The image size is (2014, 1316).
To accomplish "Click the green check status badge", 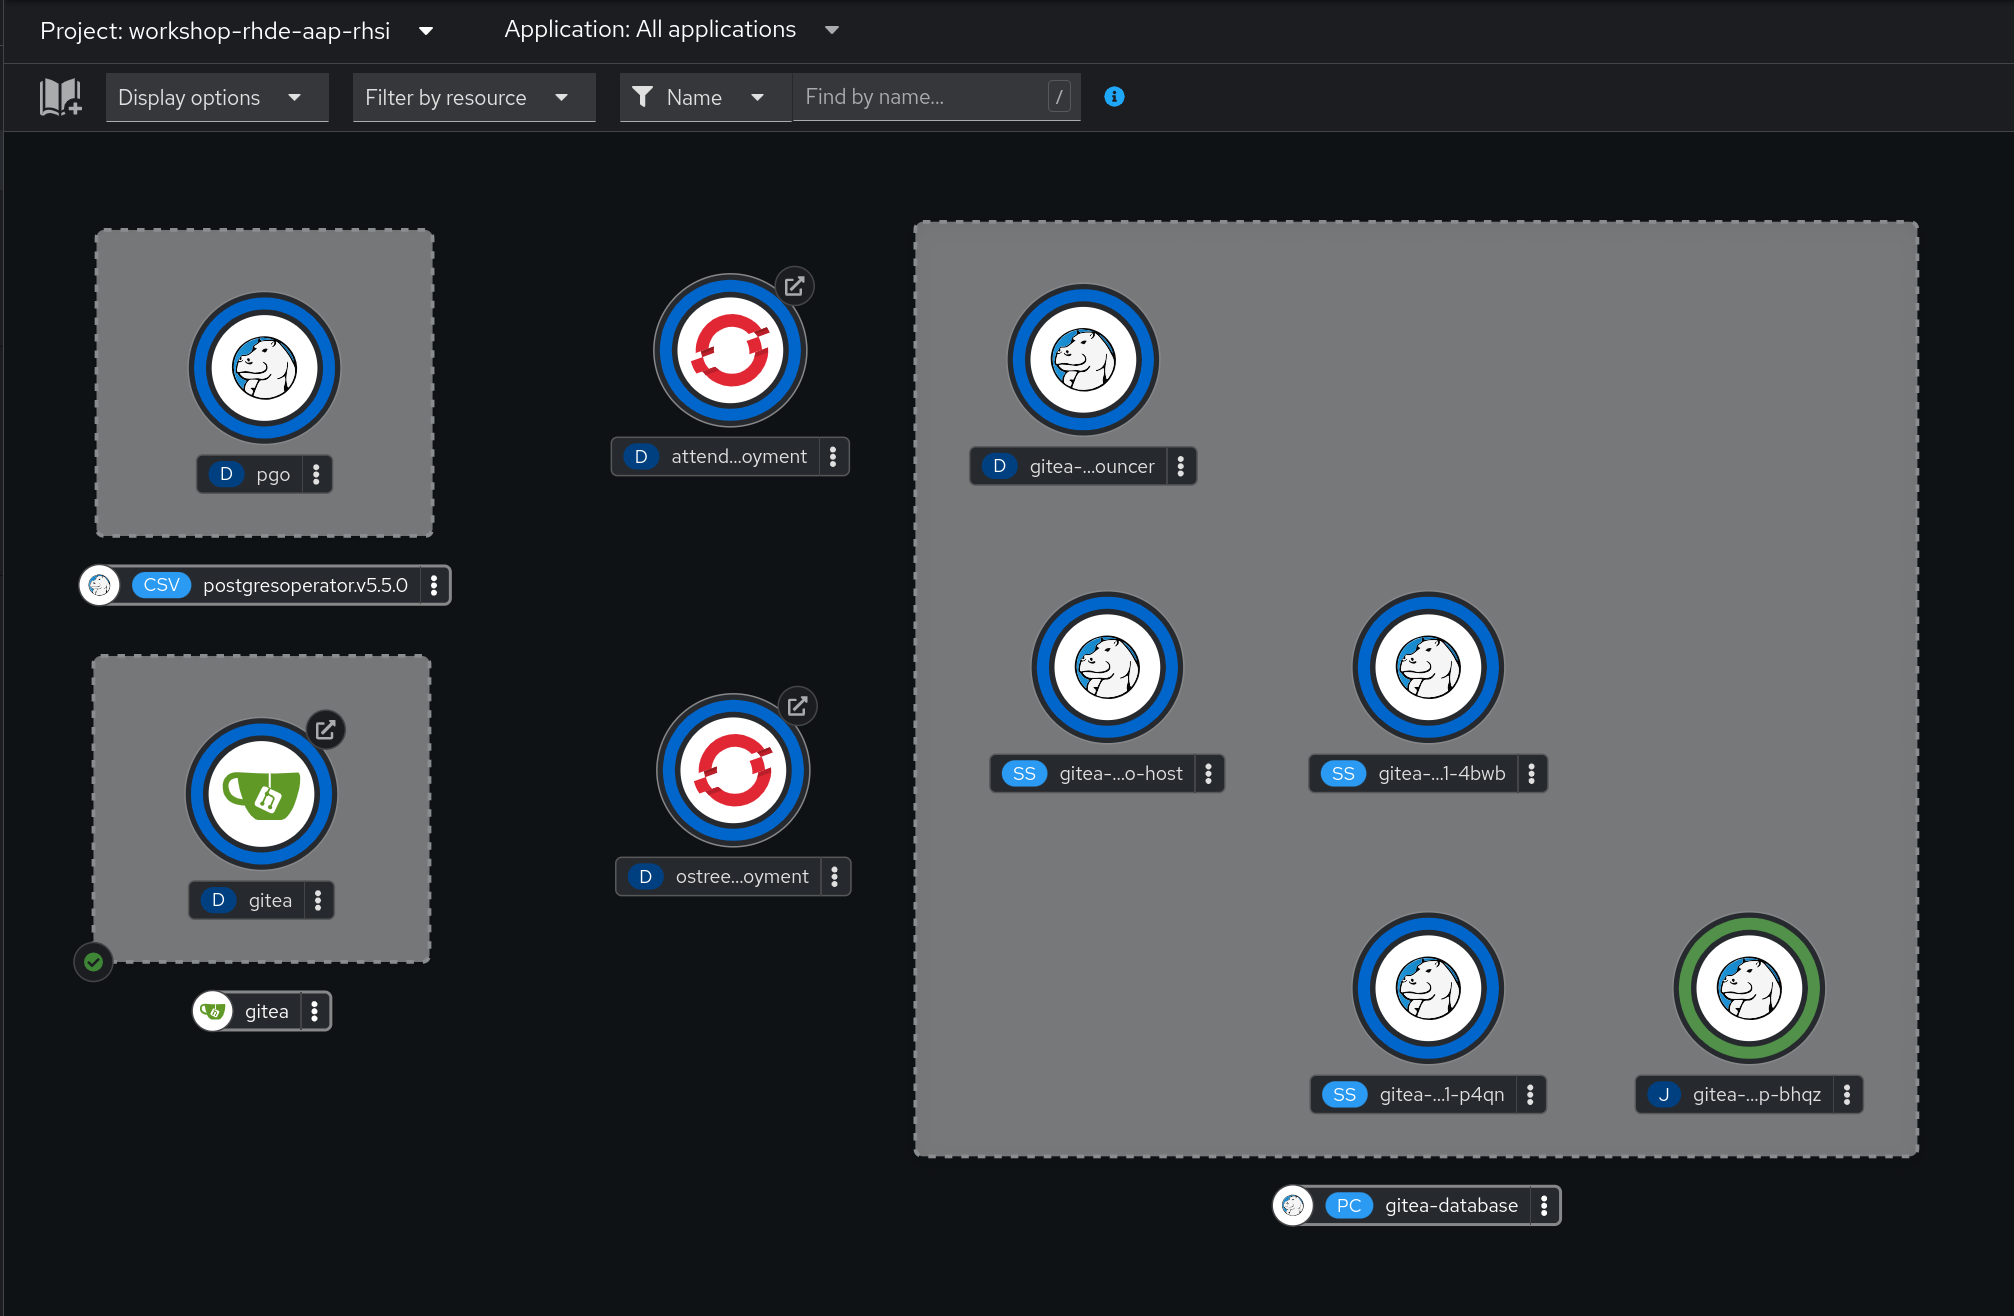I will 93,962.
